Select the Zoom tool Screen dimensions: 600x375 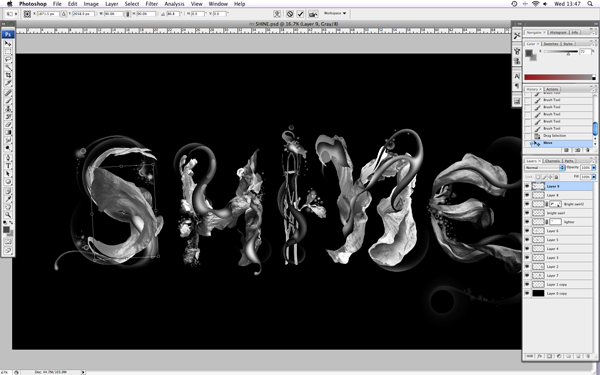8,215
